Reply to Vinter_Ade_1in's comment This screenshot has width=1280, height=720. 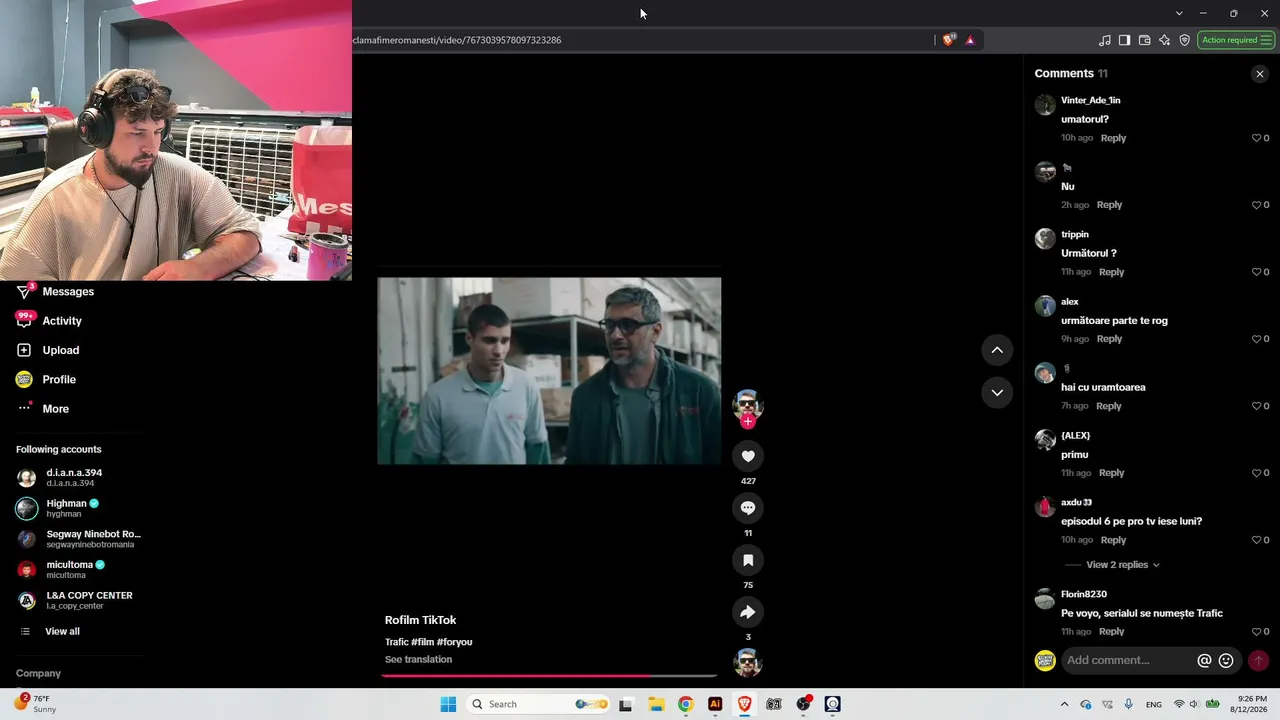(x=1113, y=138)
